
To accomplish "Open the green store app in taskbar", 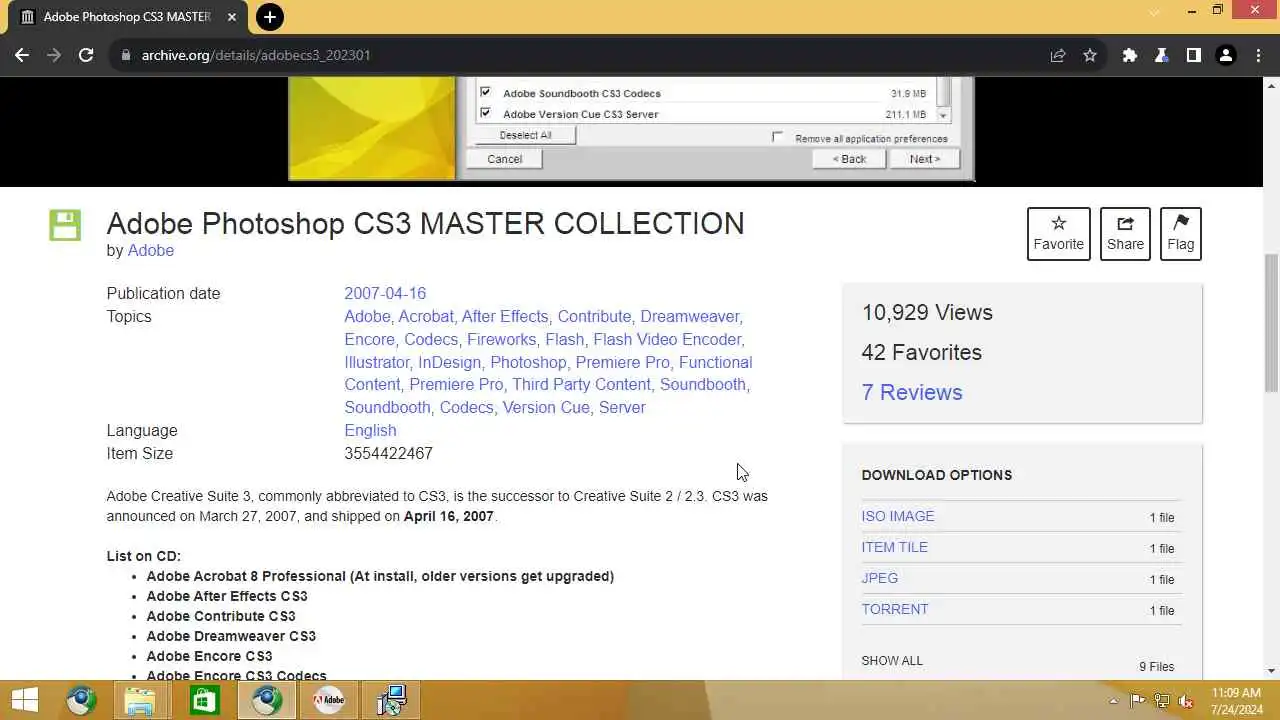I will point(203,700).
